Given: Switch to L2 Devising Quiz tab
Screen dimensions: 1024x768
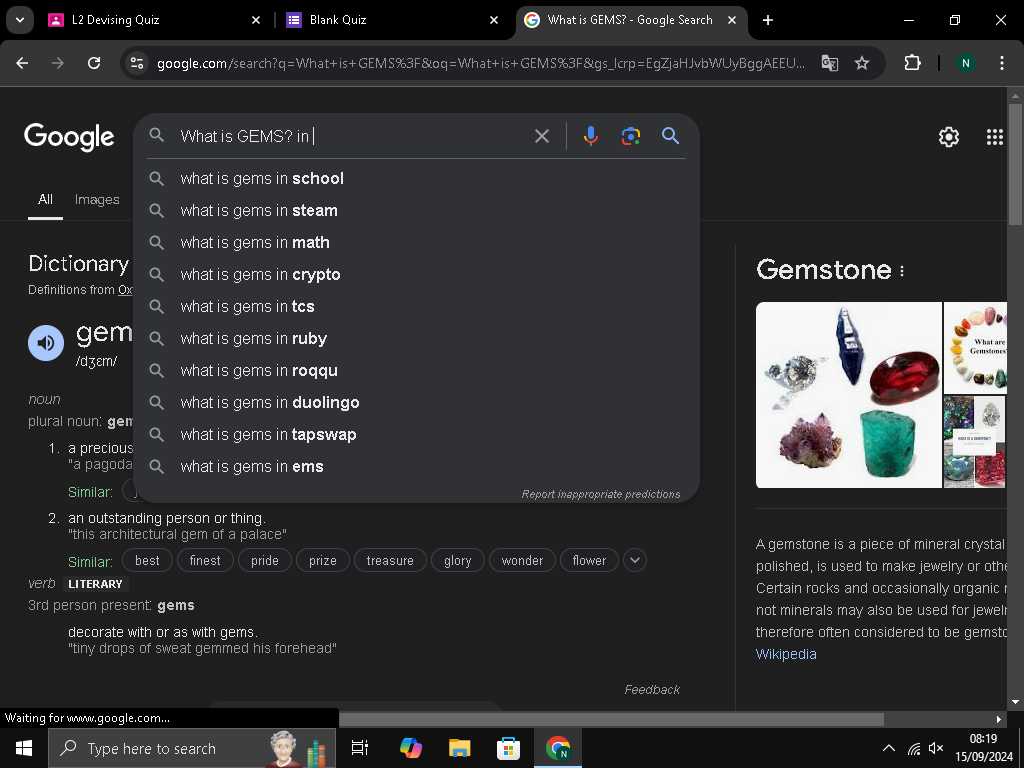Looking at the screenshot, I should pyautogui.click(x=154, y=20).
